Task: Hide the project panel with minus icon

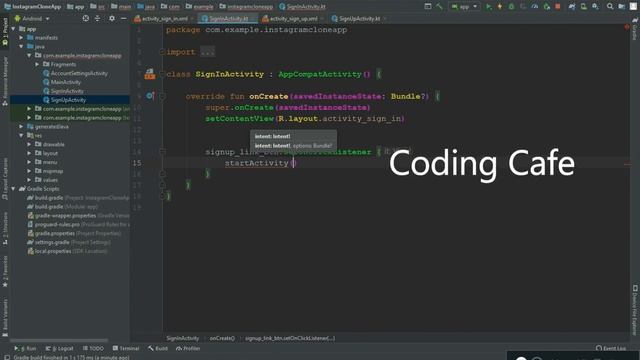Action: pyautogui.click(x=124, y=18)
